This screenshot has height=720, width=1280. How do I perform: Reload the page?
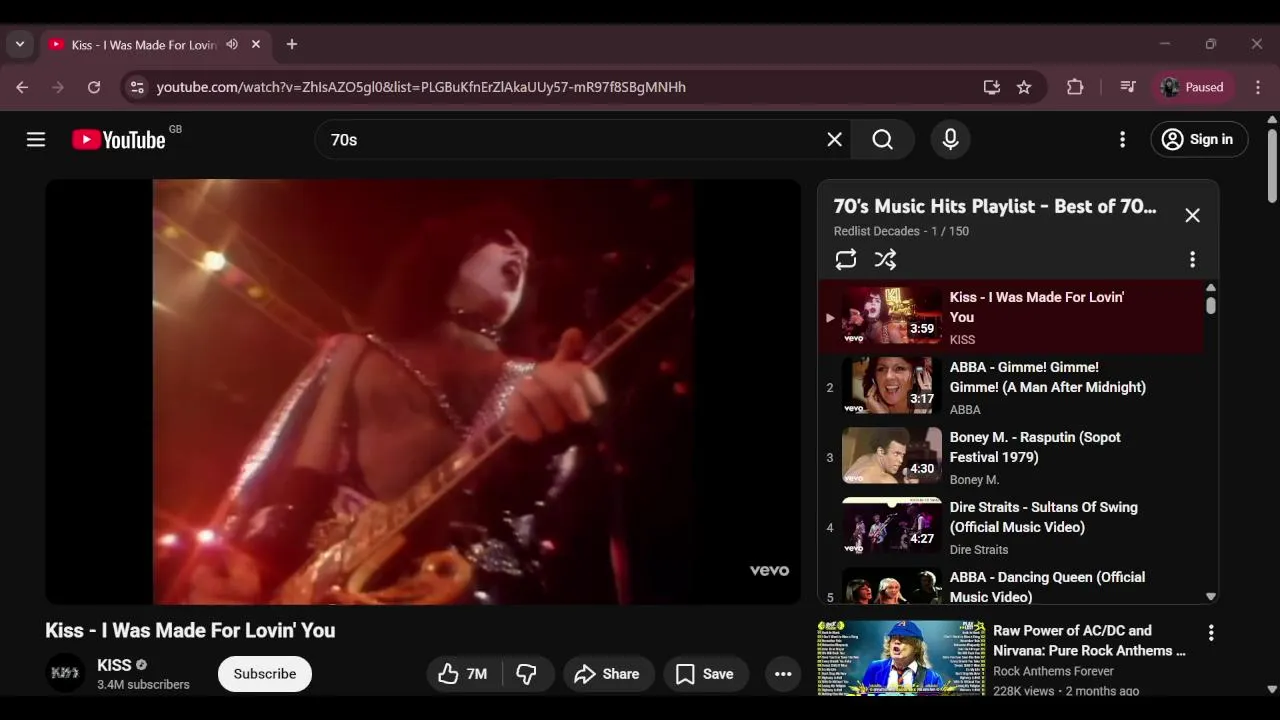click(94, 87)
